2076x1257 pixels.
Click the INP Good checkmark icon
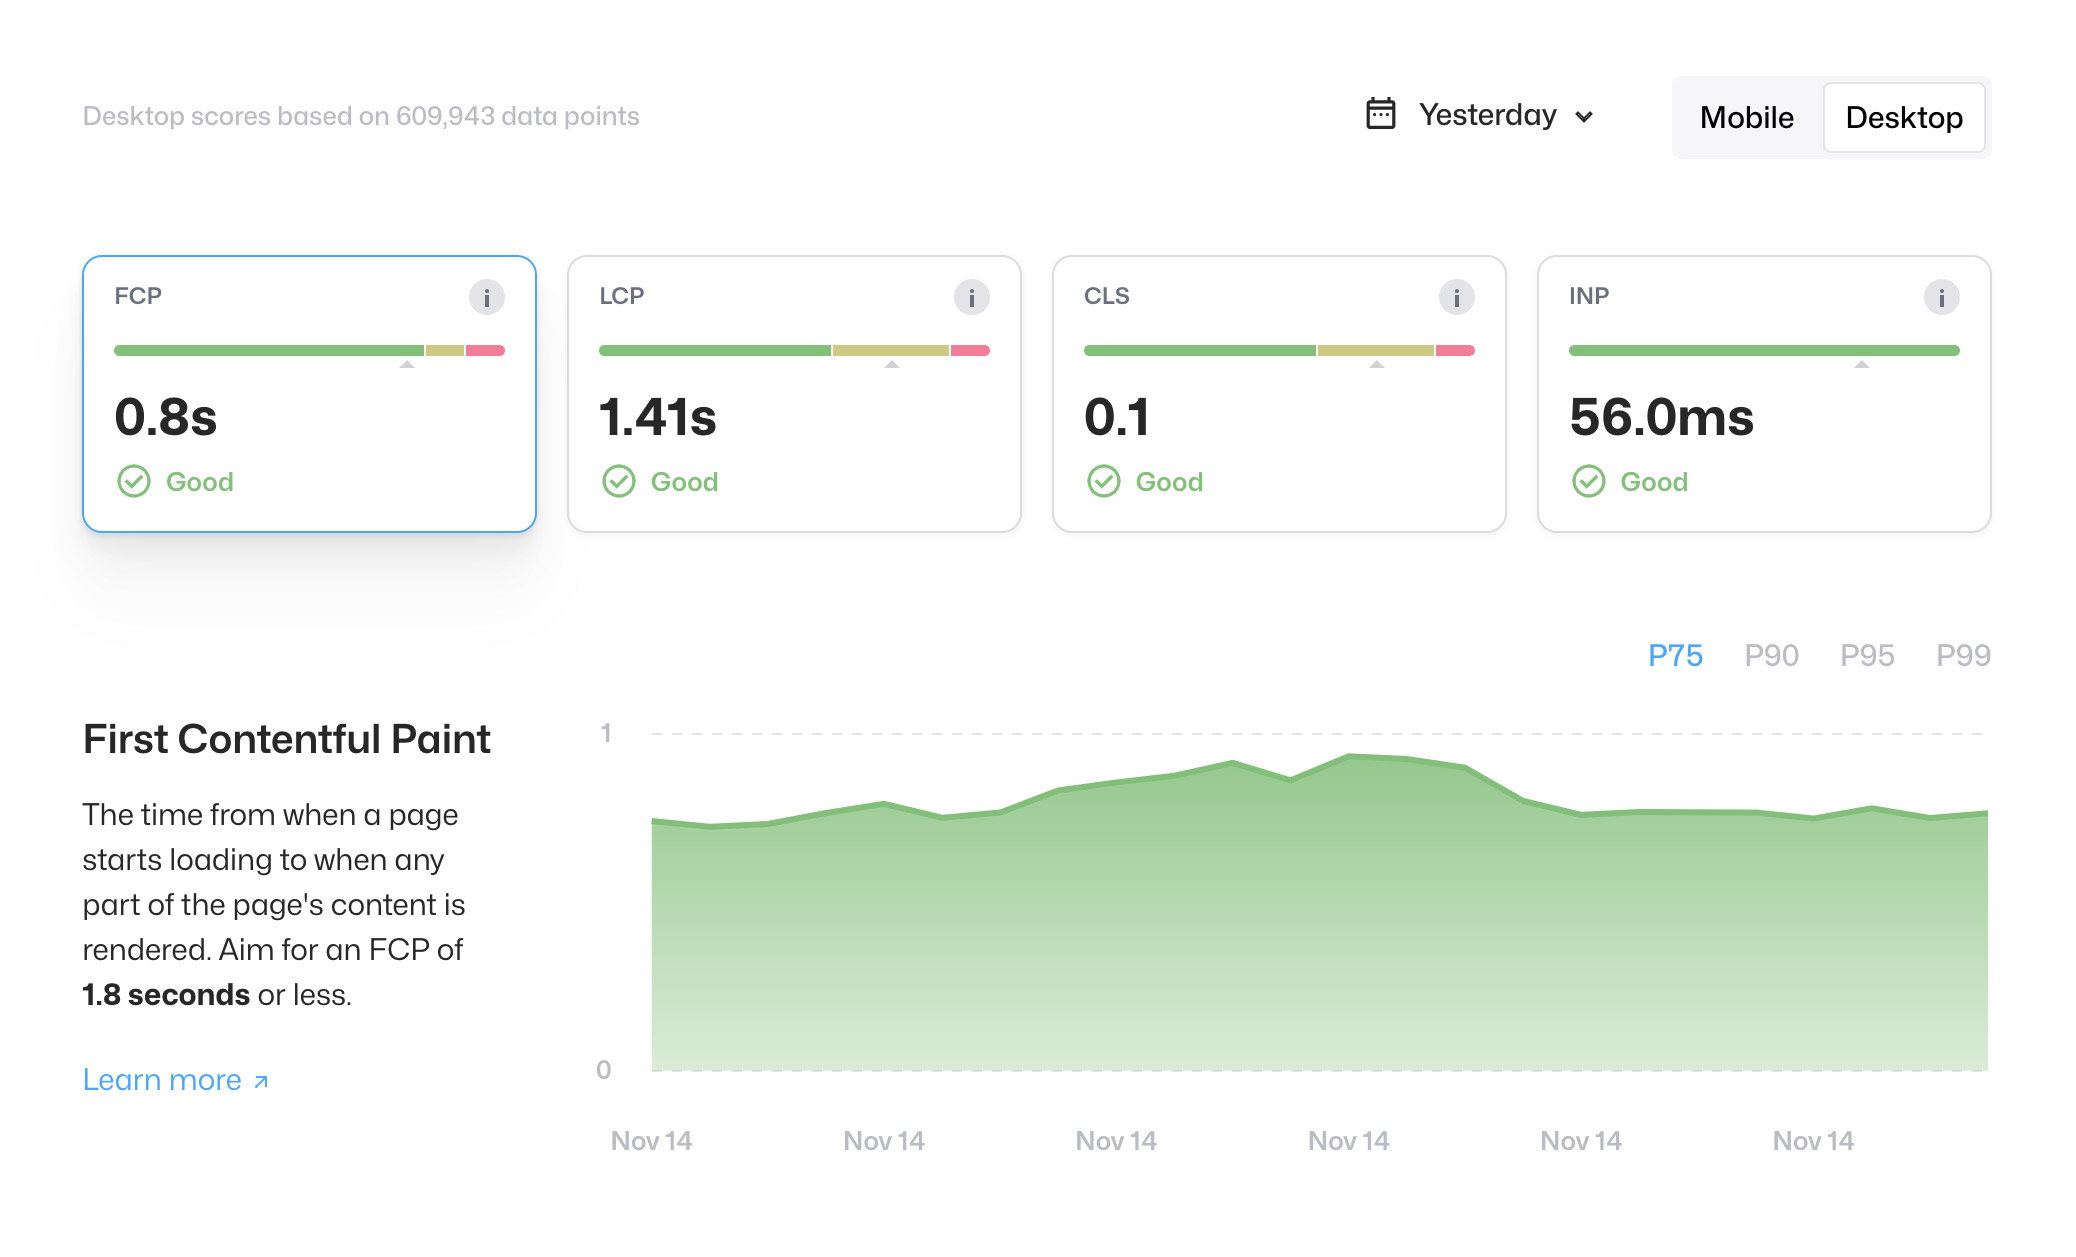(1589, 481)
